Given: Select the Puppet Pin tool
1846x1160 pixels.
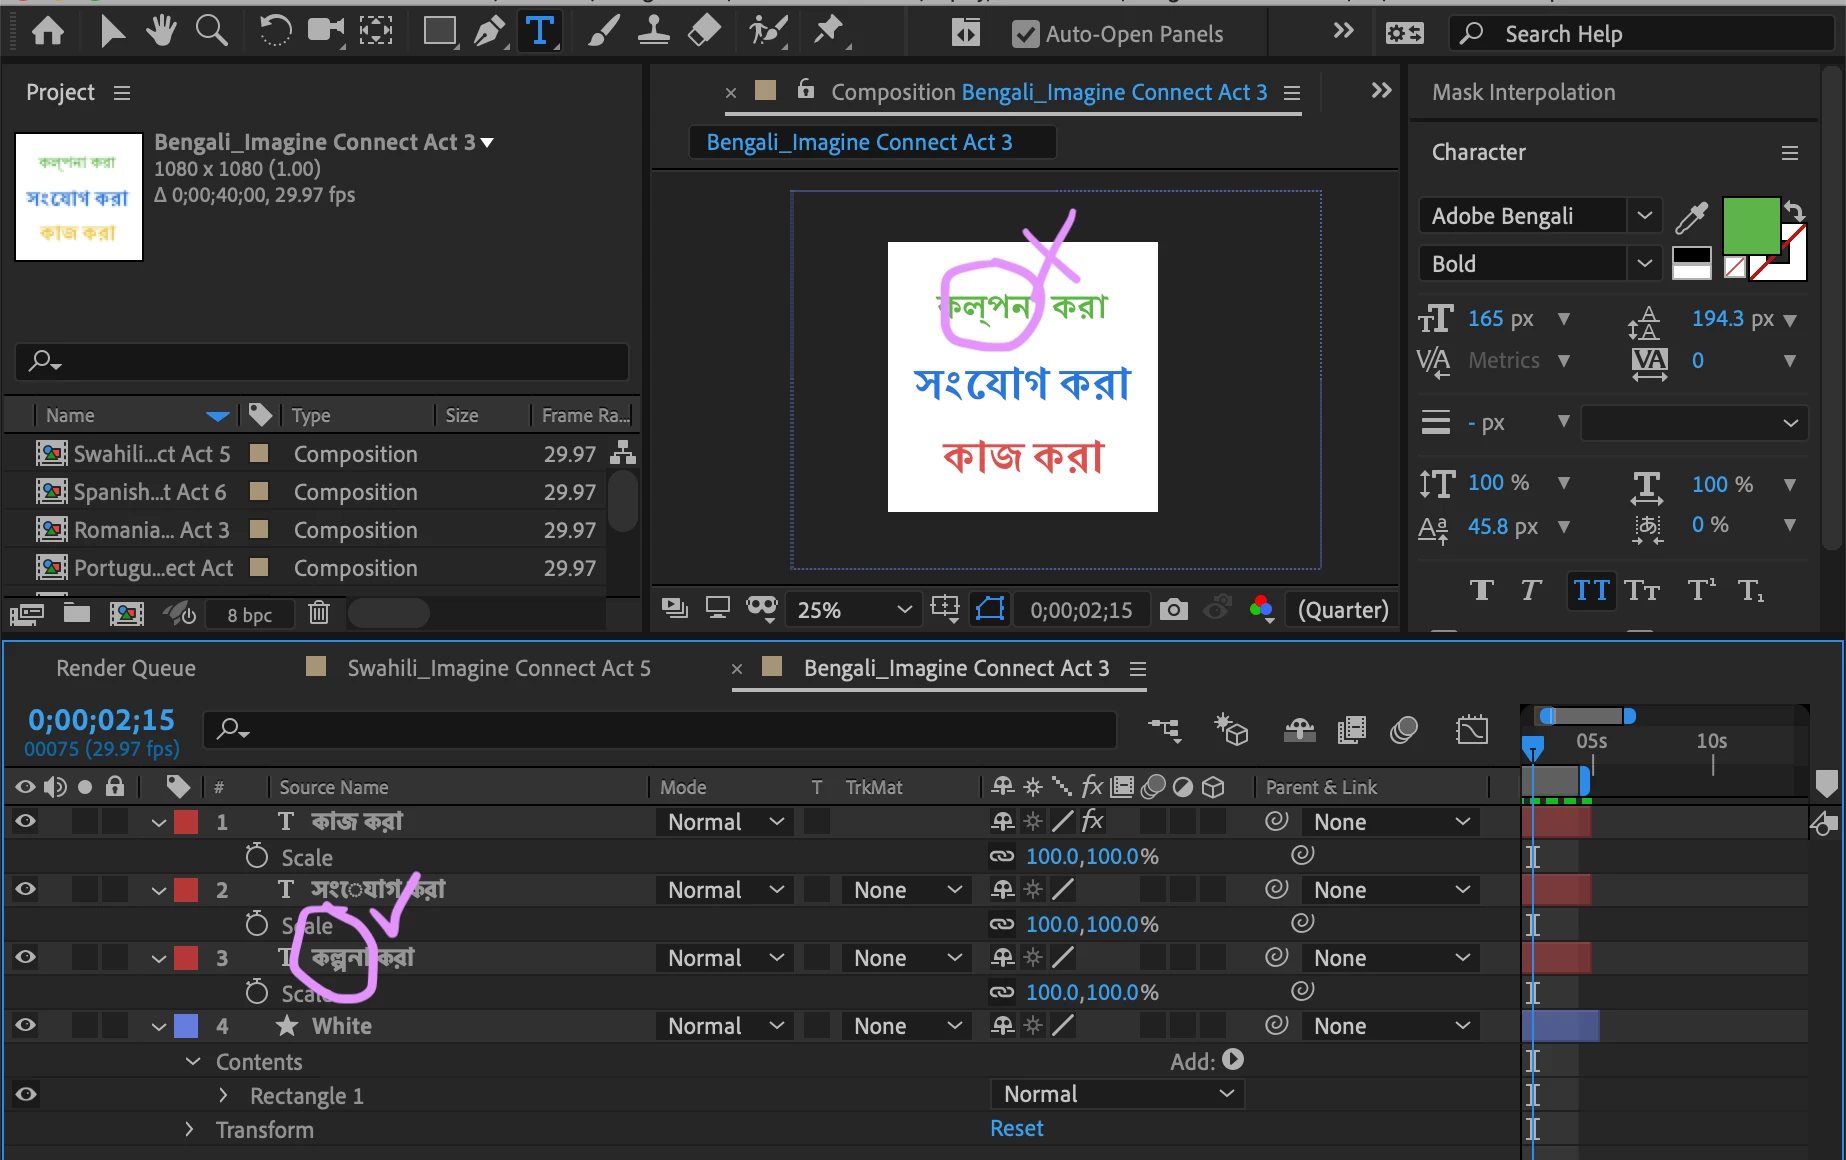Looking at the screenshot, I should (x=829, y=32).
